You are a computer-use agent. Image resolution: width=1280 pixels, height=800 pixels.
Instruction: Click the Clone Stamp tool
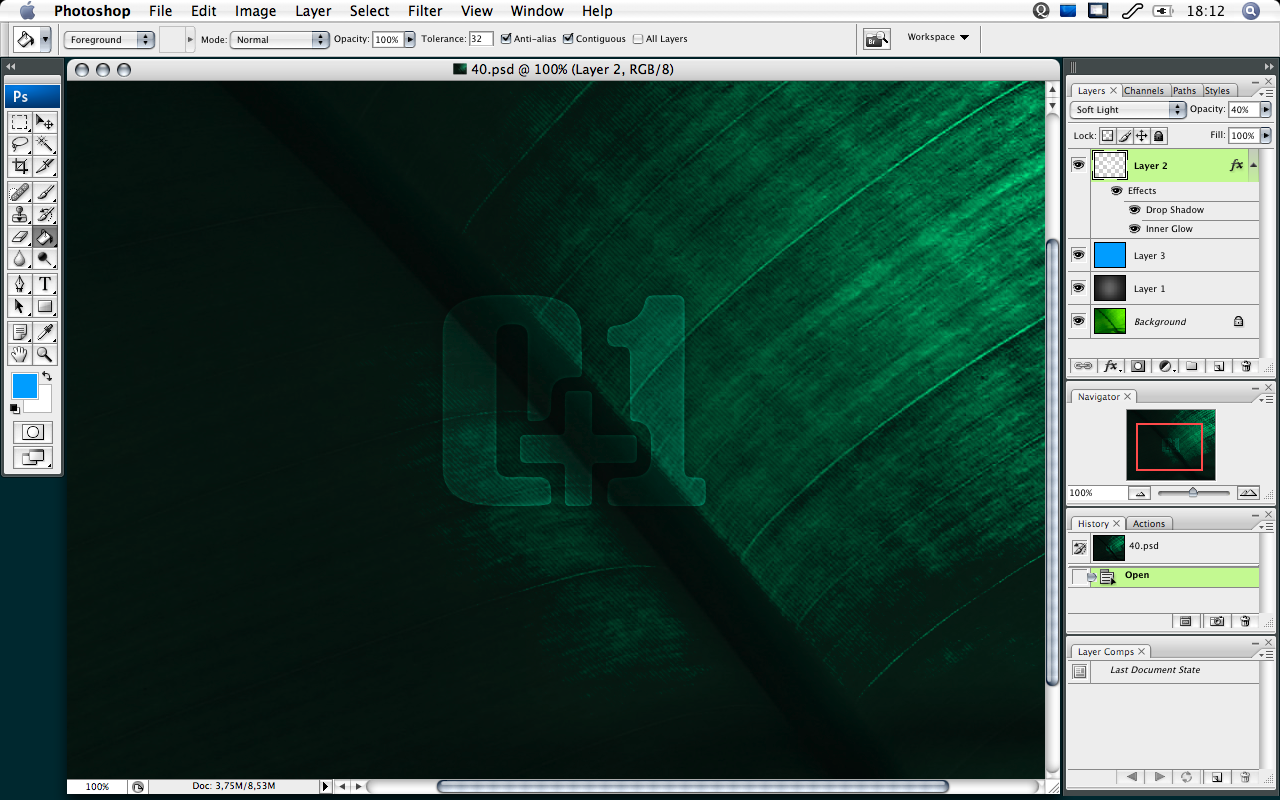(20, 214)
